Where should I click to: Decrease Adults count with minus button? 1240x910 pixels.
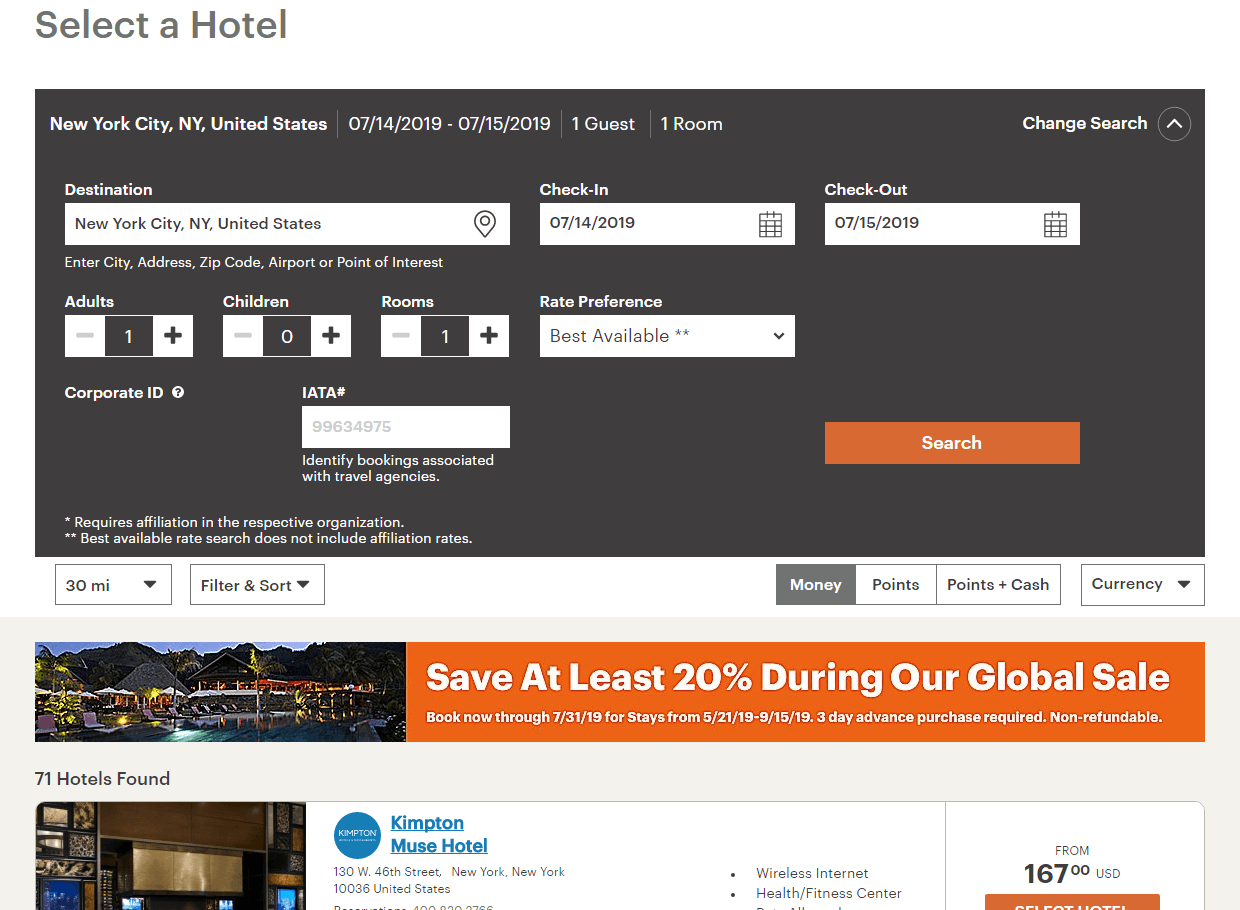tap(85, 336)
